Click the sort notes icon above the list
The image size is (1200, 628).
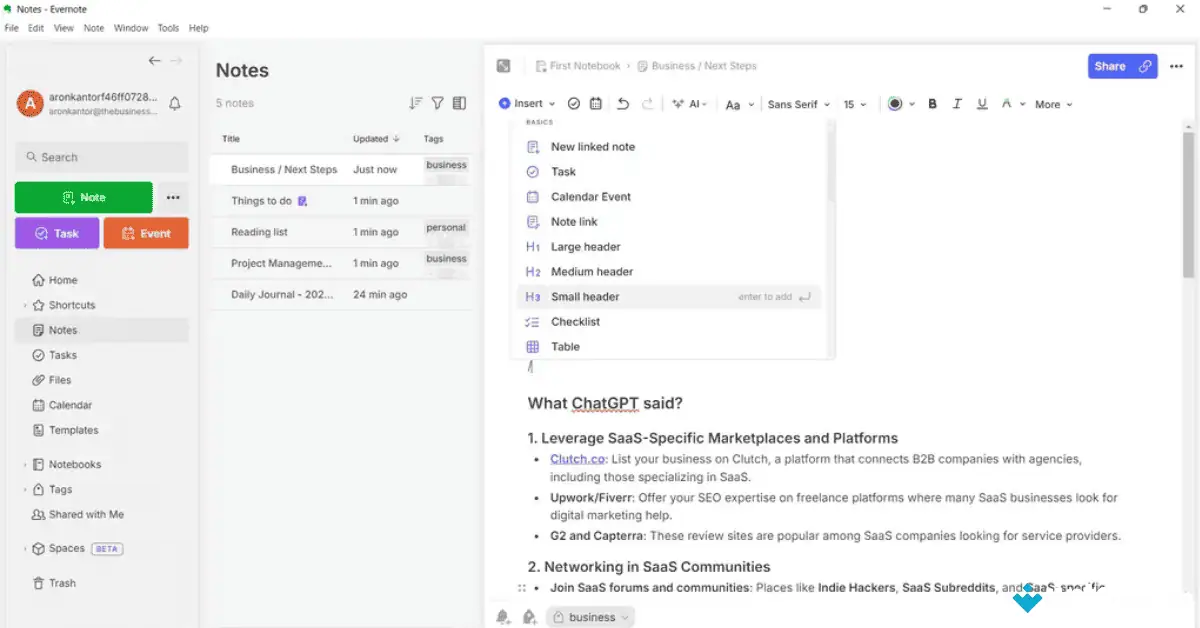(x=416, y=102)
